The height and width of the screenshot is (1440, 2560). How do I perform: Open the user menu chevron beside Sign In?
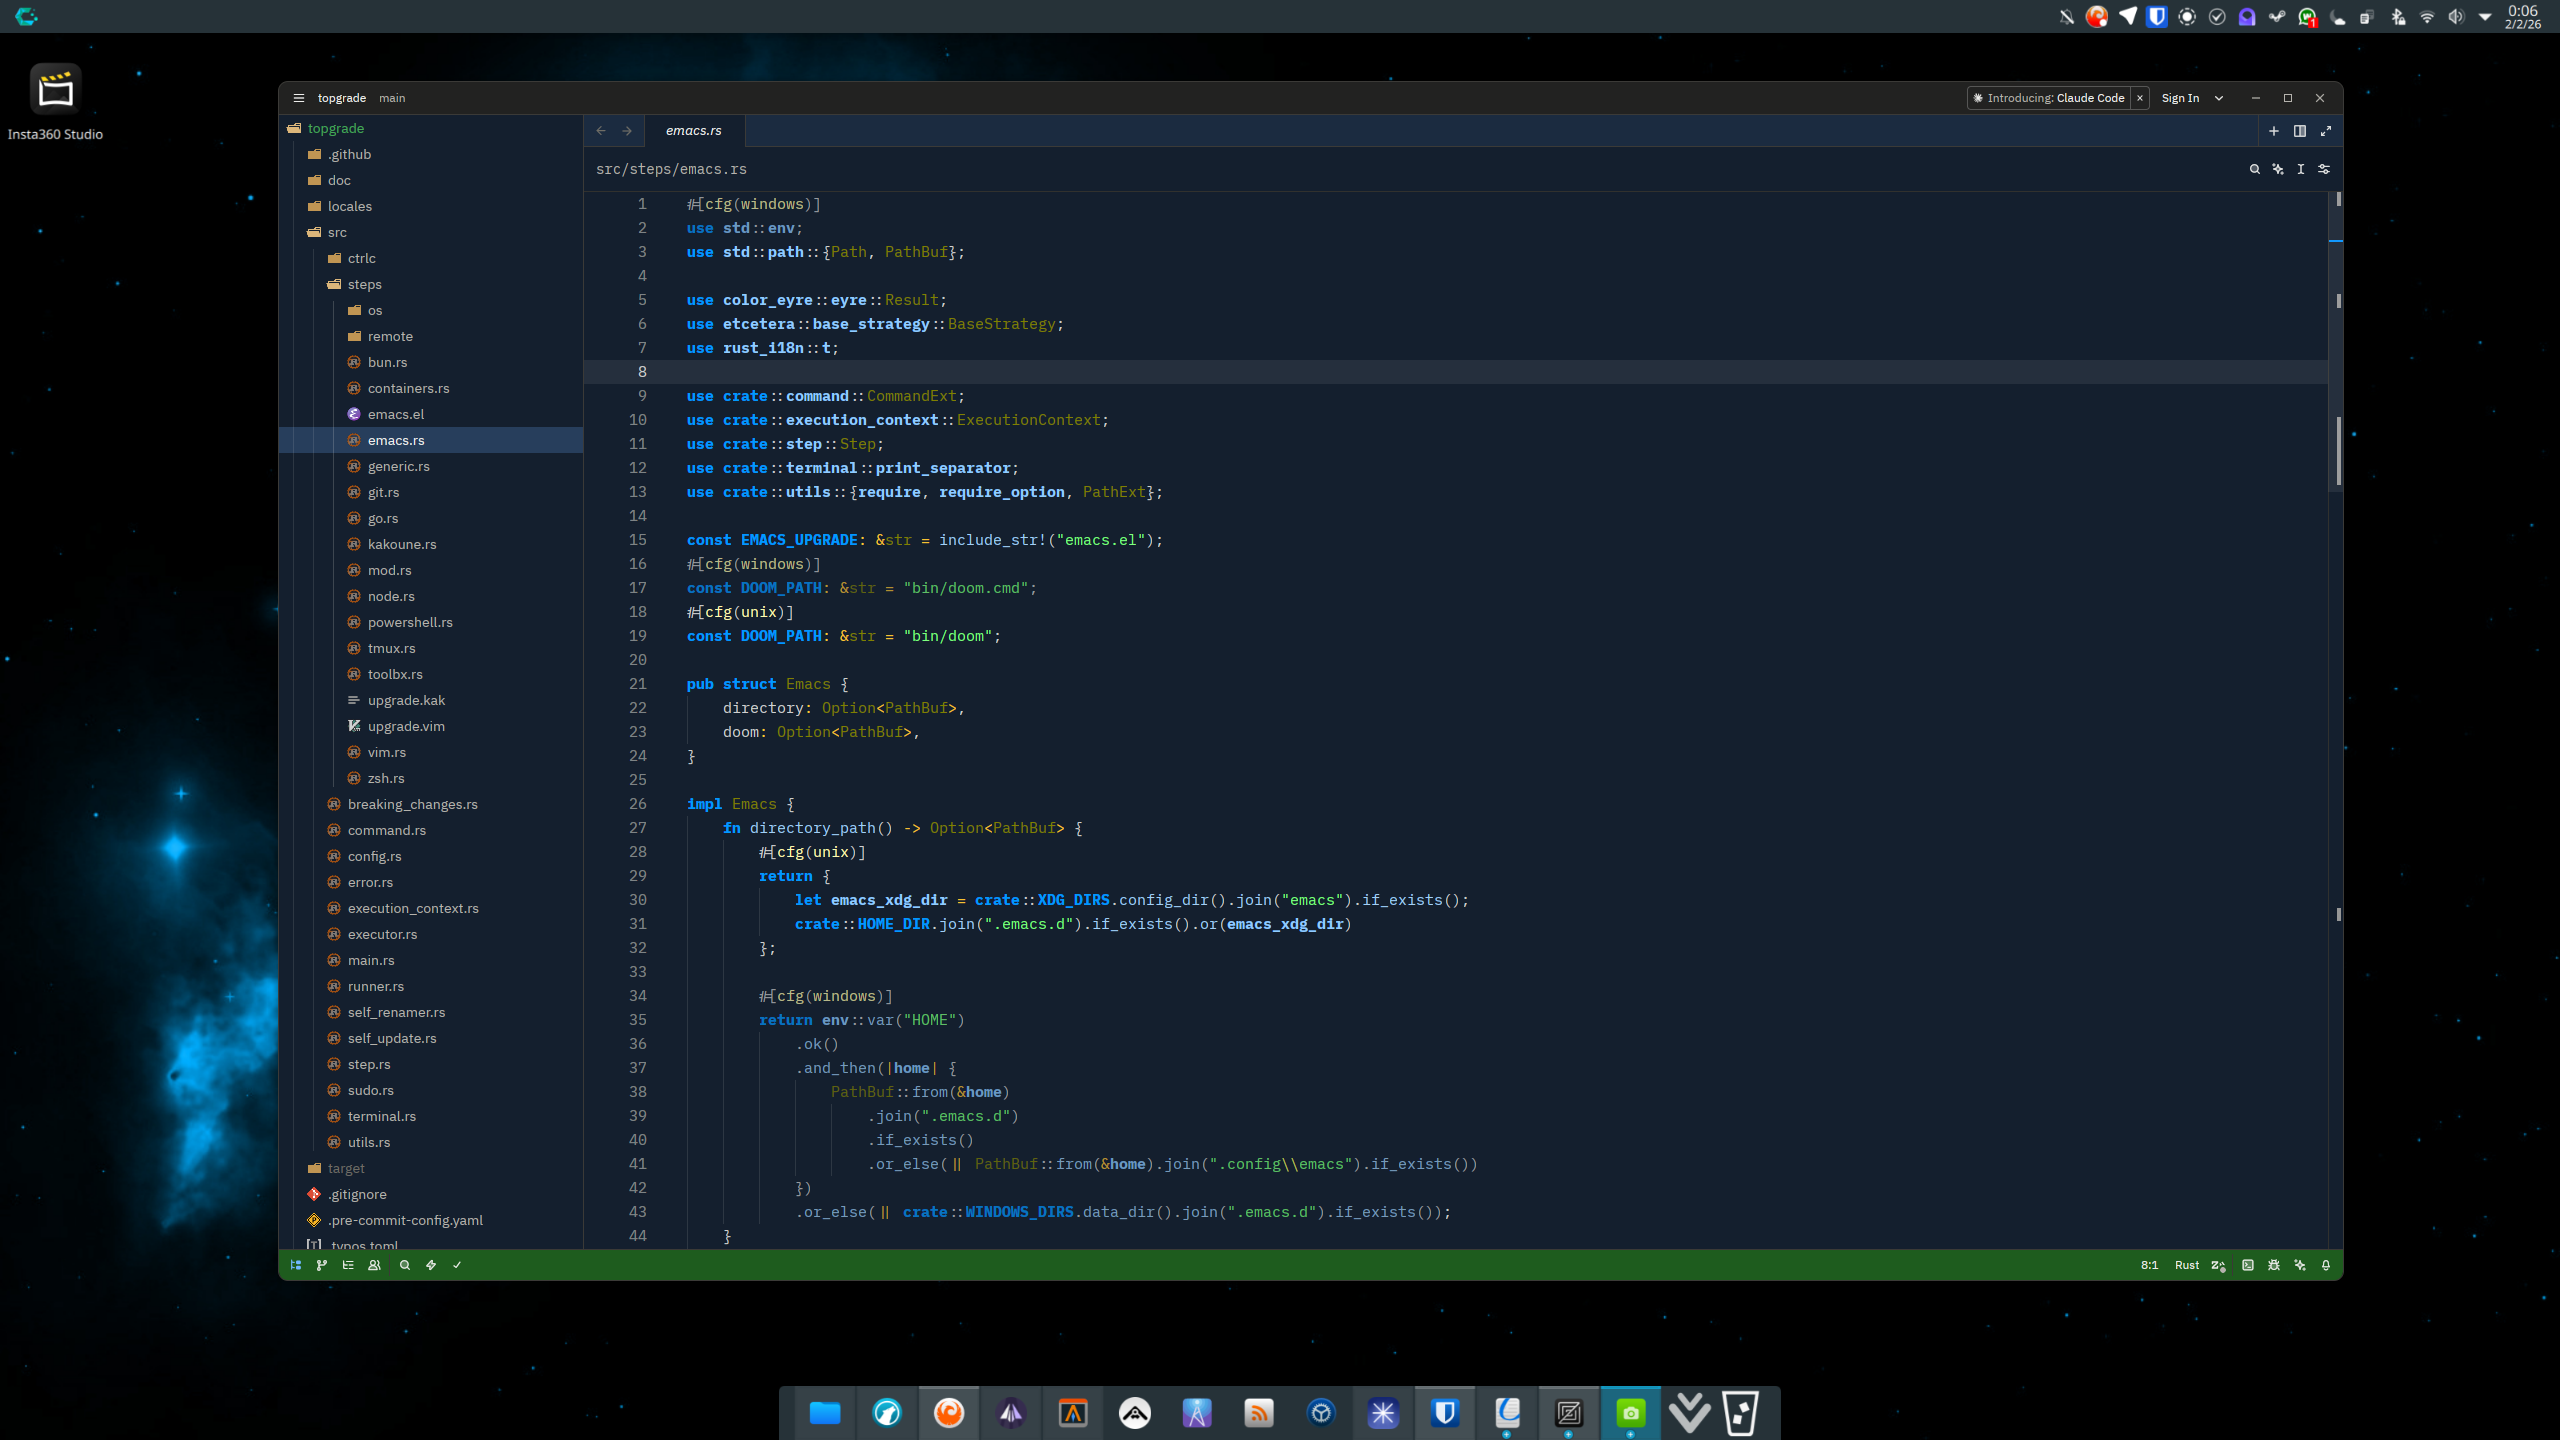[x=2219, y=98]
